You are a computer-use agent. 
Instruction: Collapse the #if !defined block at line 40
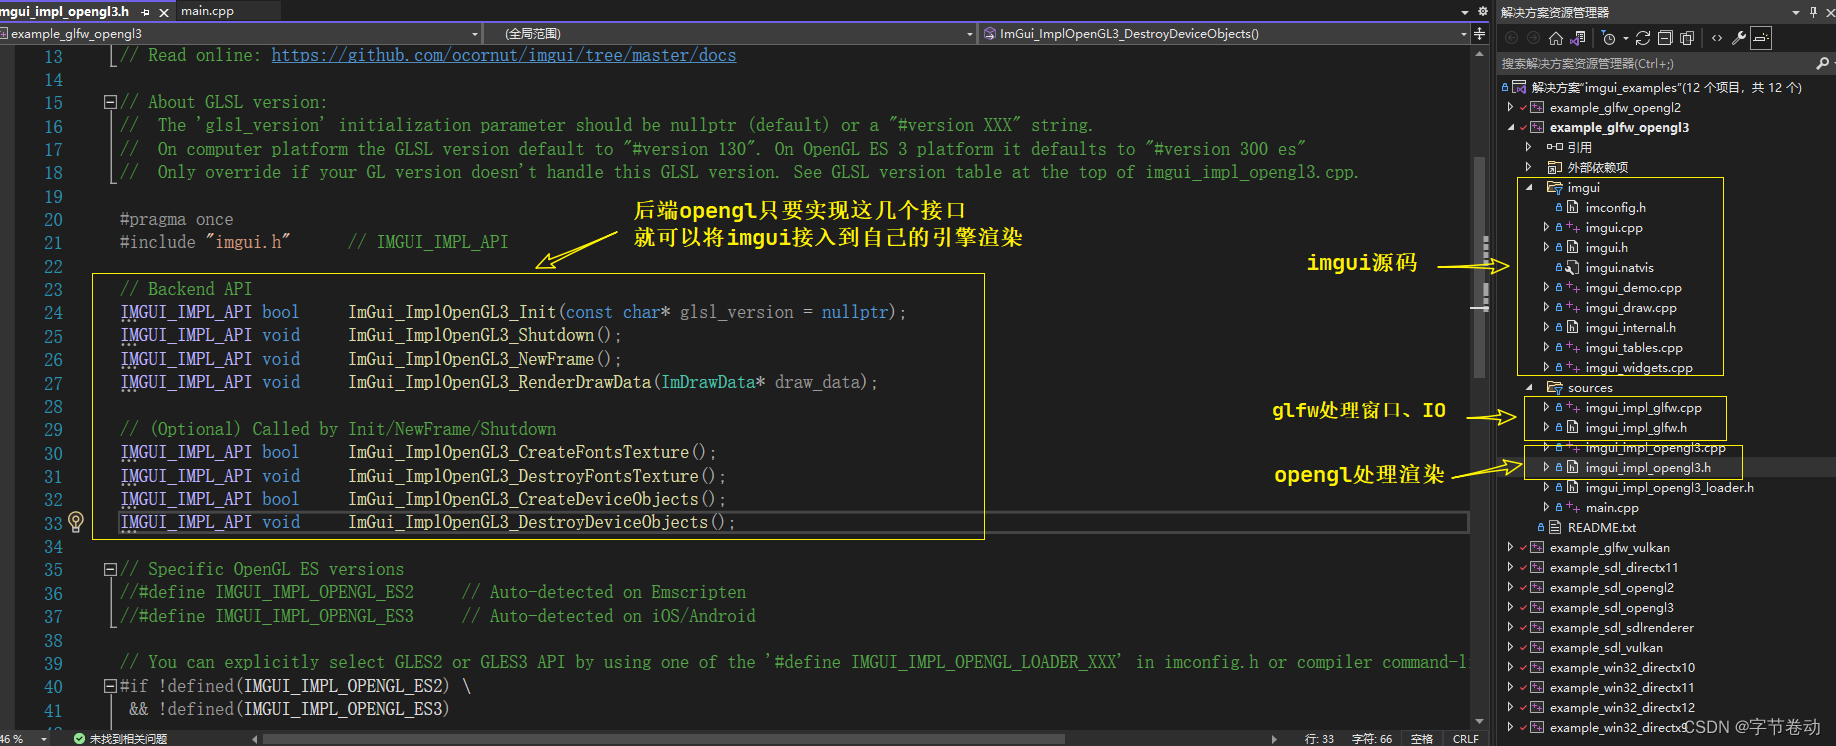[x=110, y=686]
